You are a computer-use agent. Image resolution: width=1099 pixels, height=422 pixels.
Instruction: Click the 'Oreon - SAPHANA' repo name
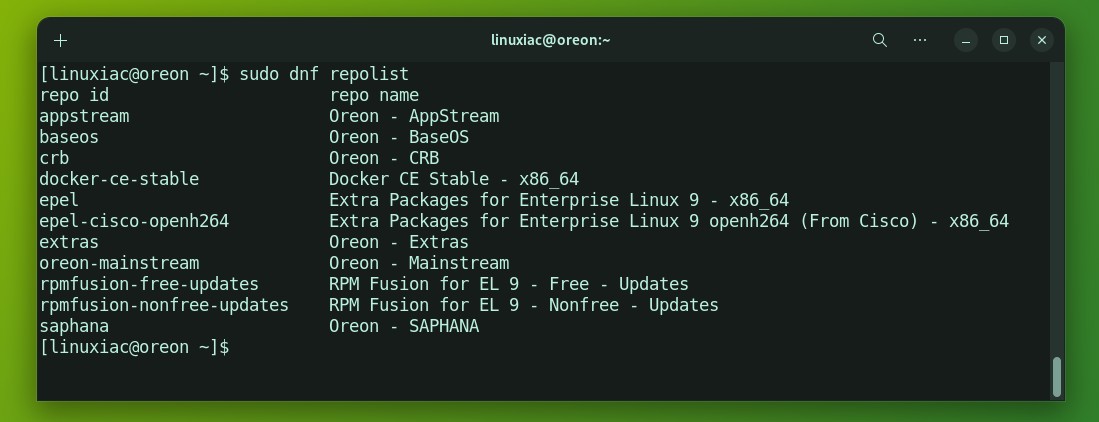coord(404,326)
